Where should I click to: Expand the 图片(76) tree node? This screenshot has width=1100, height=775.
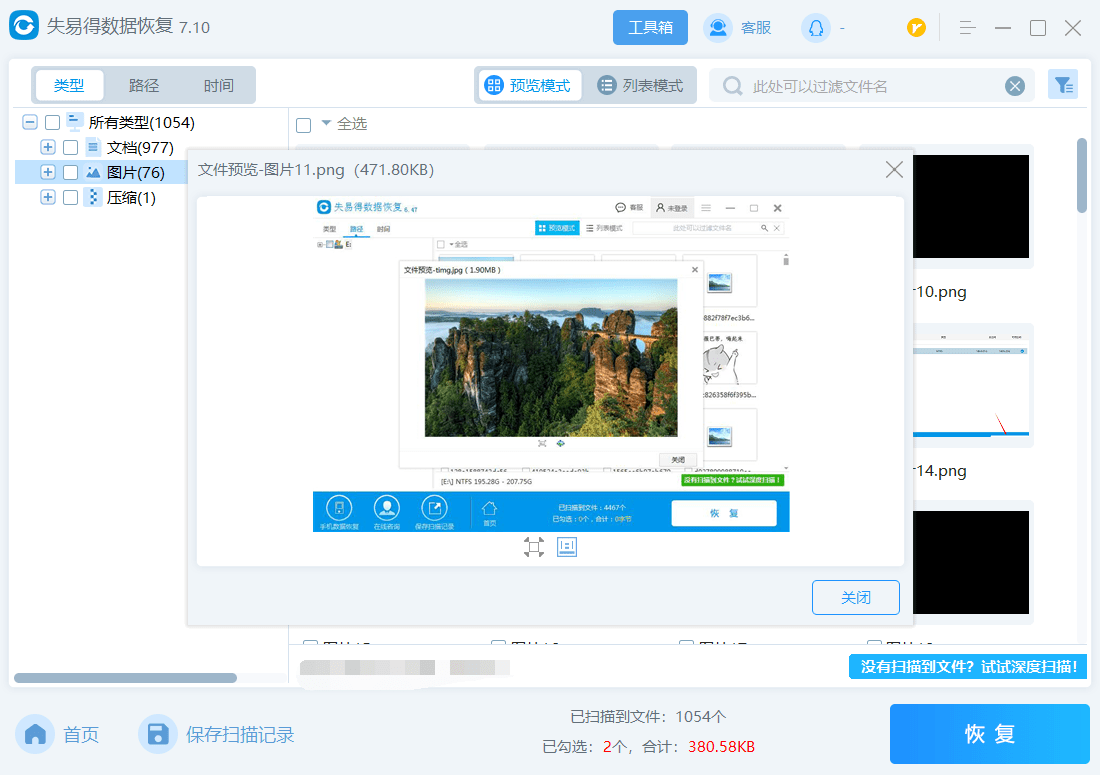point(47,172)
